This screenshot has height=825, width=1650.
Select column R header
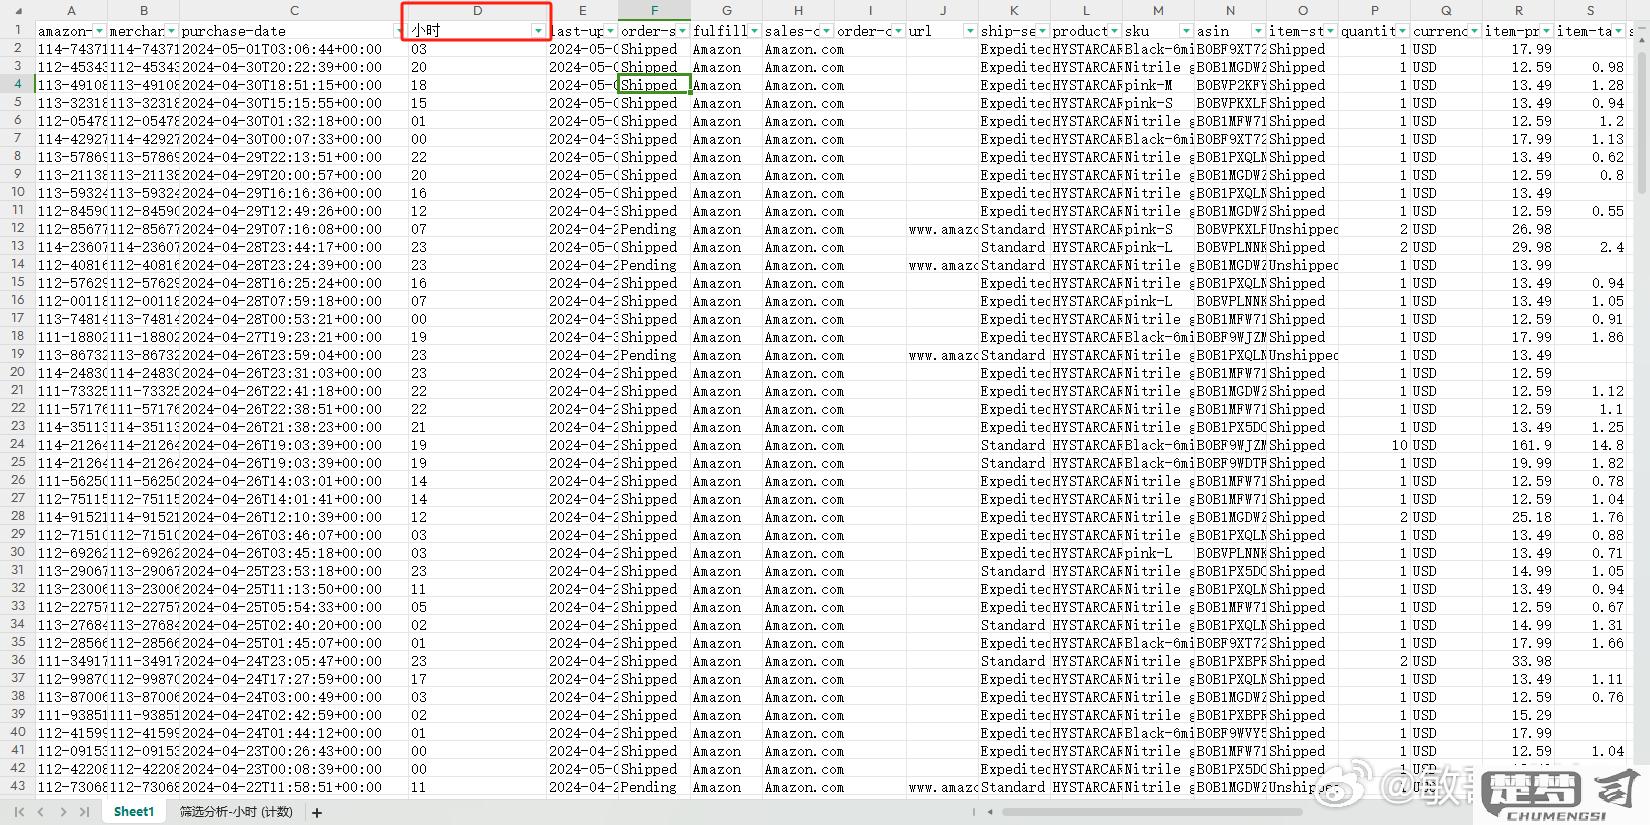1518,10
